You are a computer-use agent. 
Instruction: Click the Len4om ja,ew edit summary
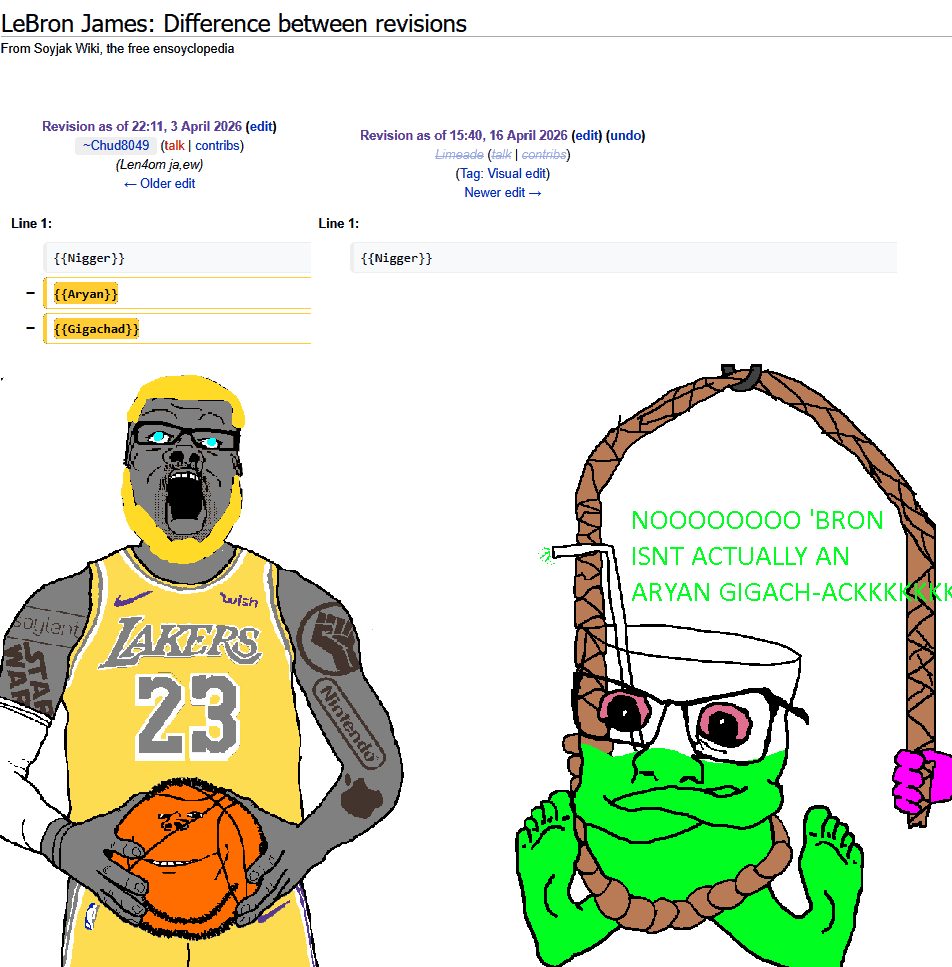159,165
